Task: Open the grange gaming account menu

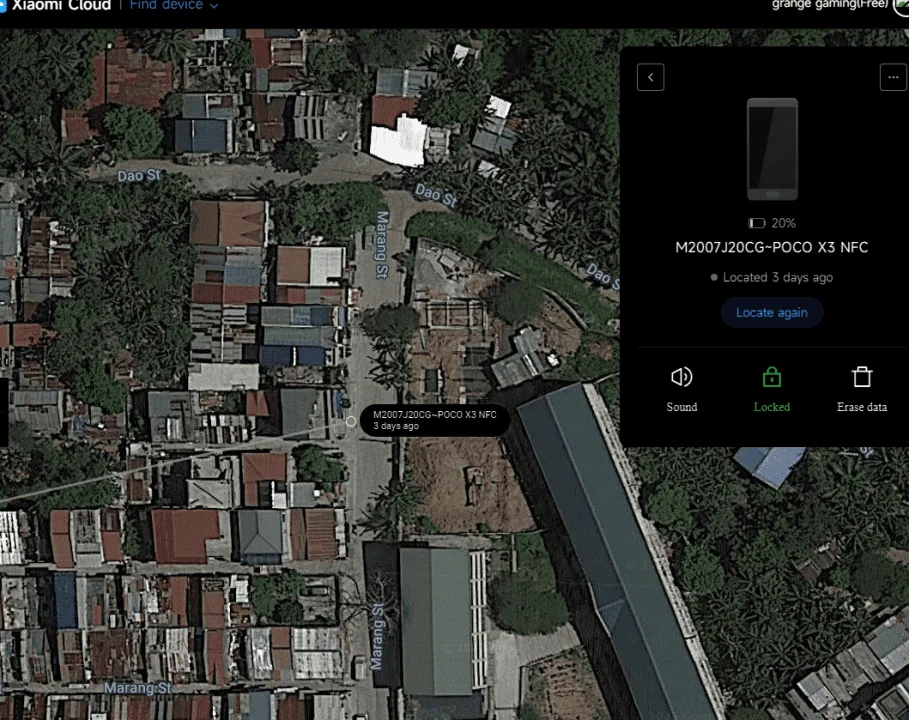Action: [830, 5]
